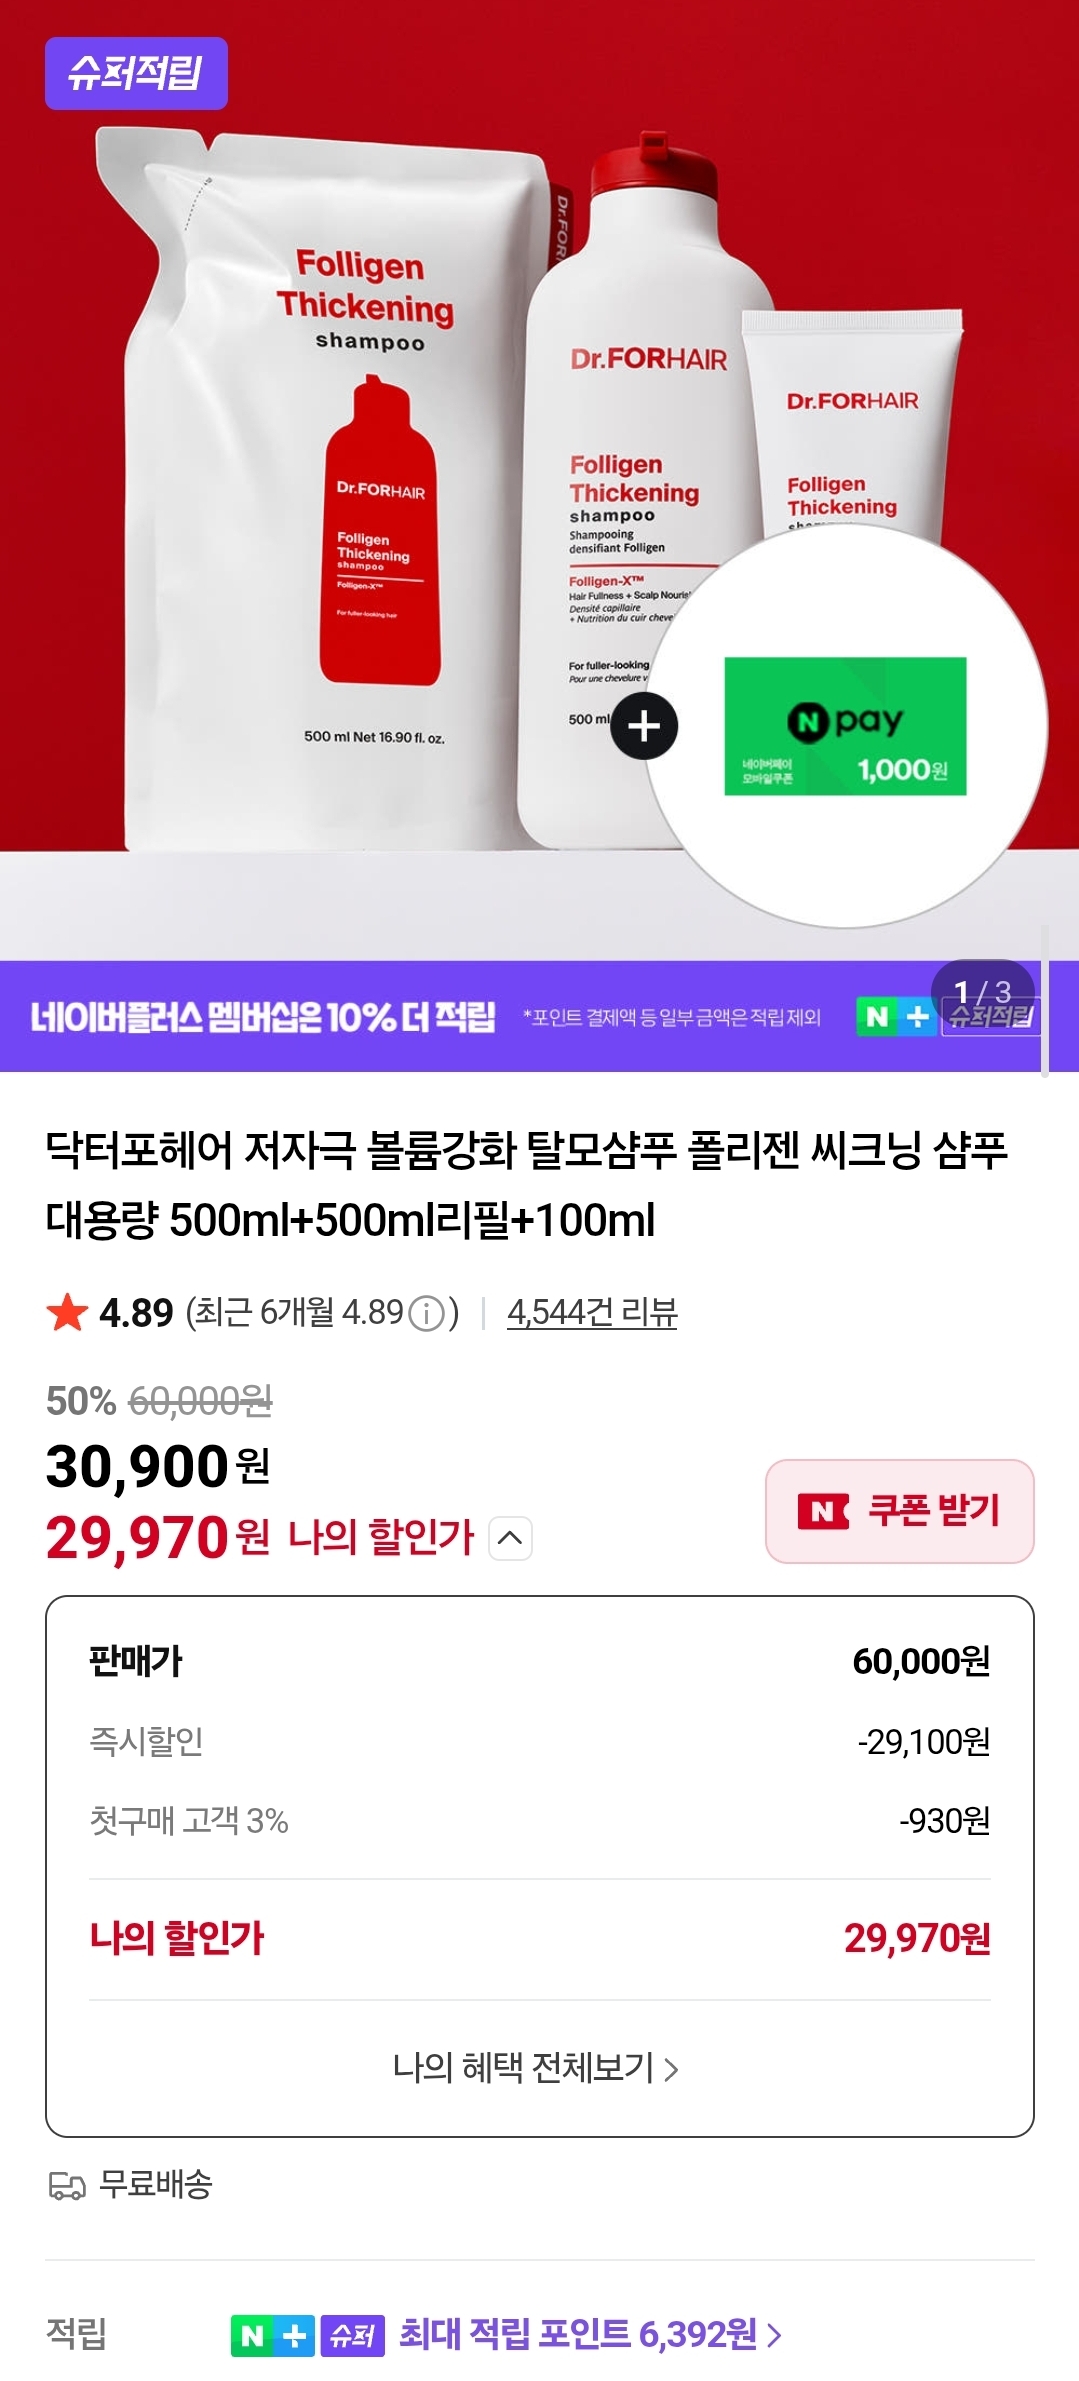Open the 4,544건 리뷰 link
The height and width of the screenshot is (2381, 1079).
point(592,1312)
